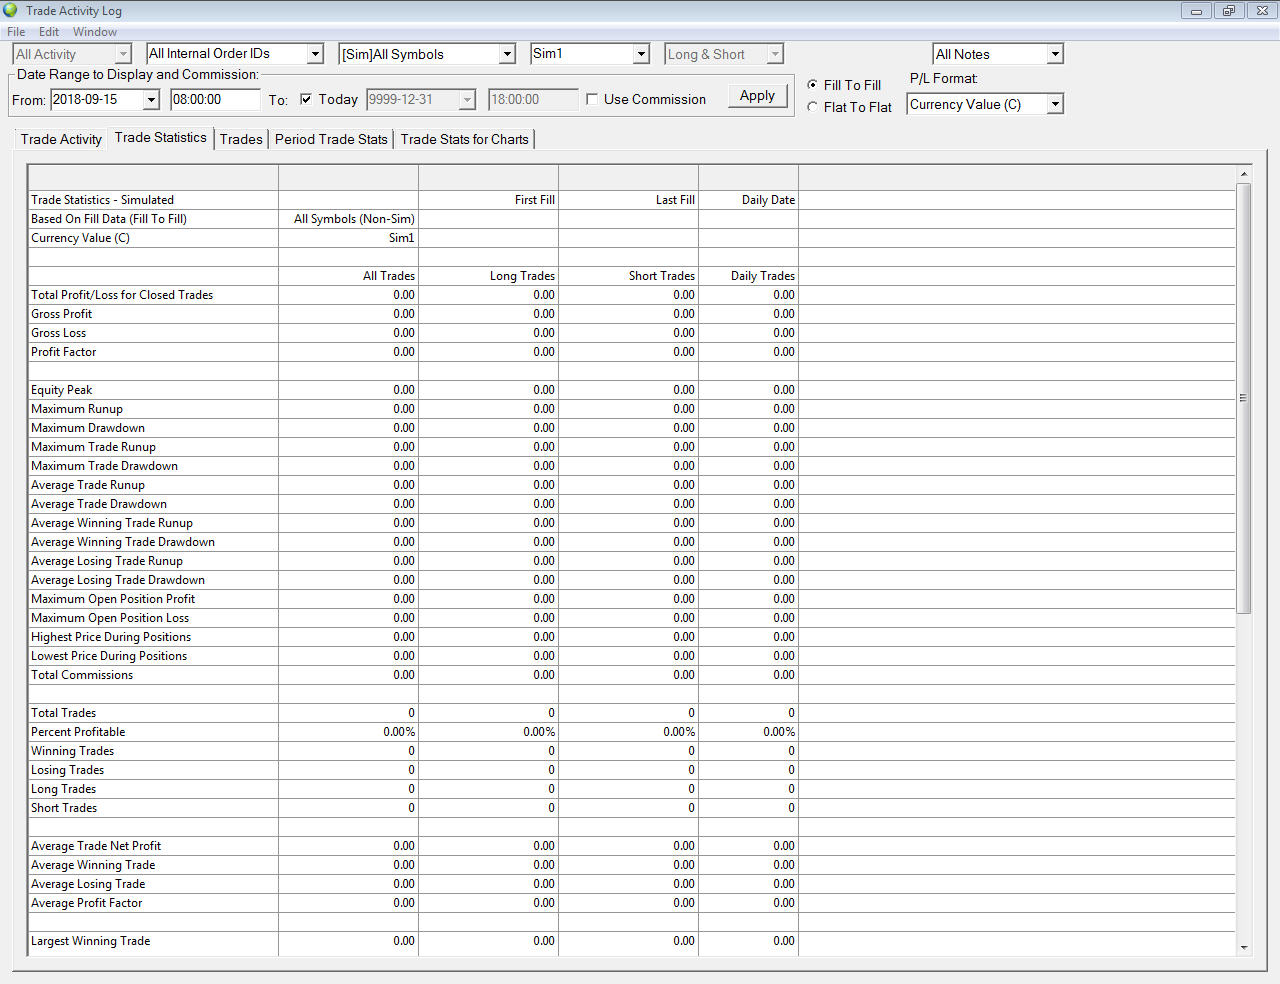Viewport: 1280px width, 984px height.
Task: Expand the Long & Short dropdown
Action: coord(775,54)
